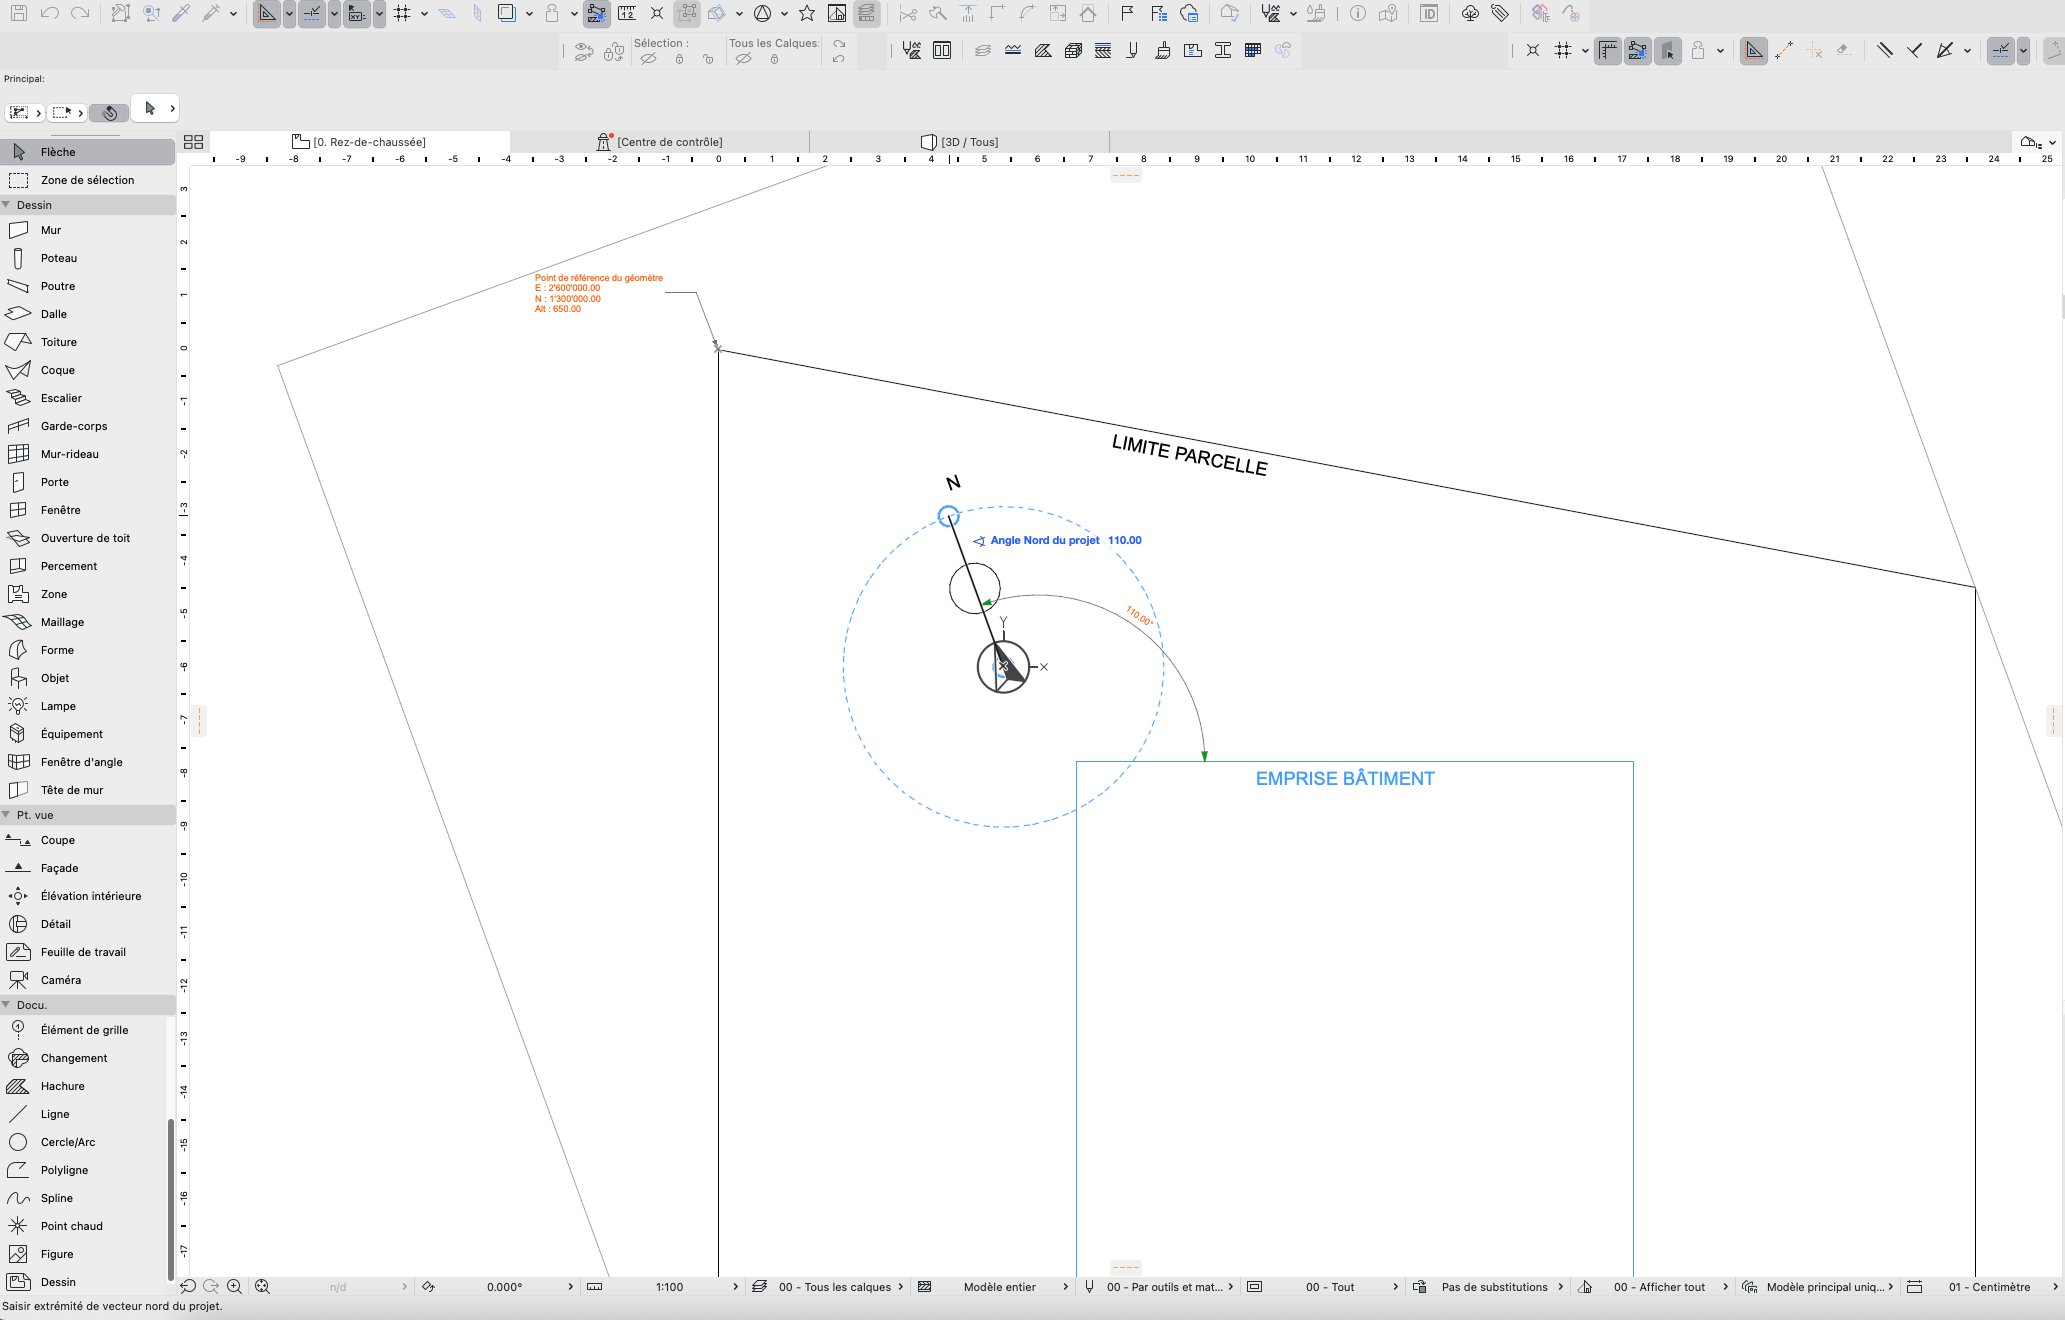Click the syringe inject parameters icon
Screen dimensions: 2065x1320
pyautogui.click(x=211, y=14)
